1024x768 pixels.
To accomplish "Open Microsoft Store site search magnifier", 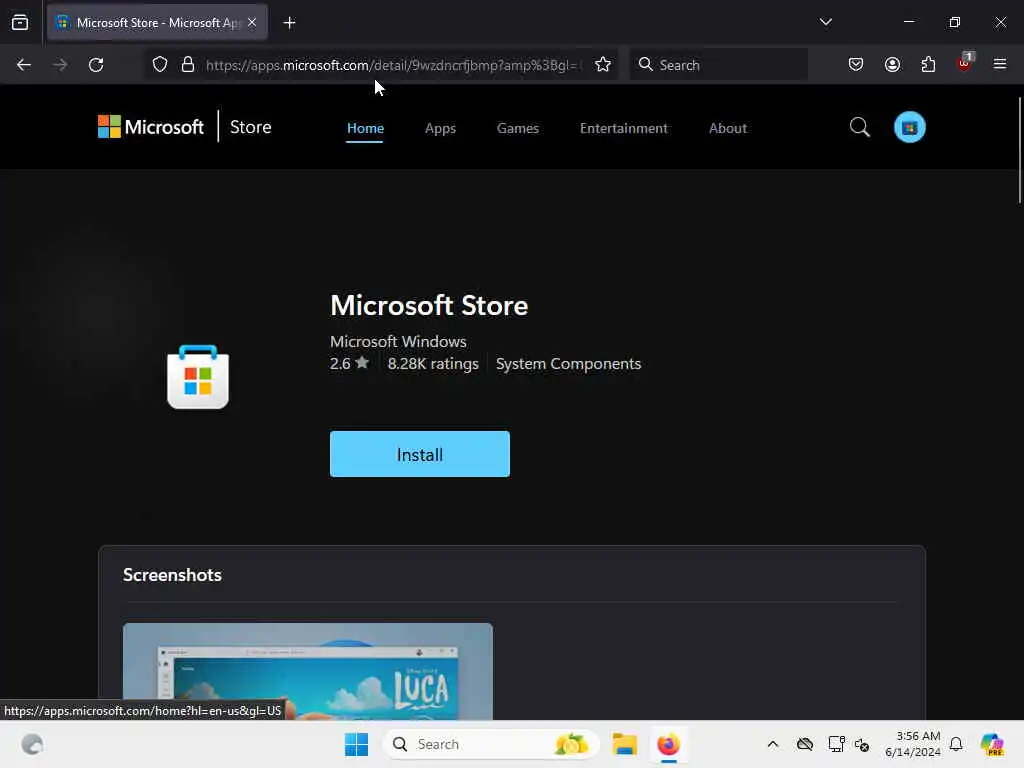I will click(x=859, y=127).
